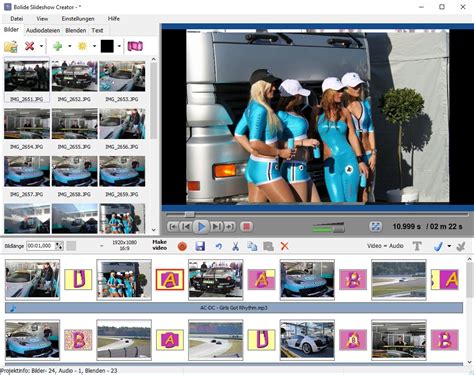Screen dimensions: 474x375
Task: Jump to start of slideshow button
Action: pyautogui.click(x=173, y=227)
